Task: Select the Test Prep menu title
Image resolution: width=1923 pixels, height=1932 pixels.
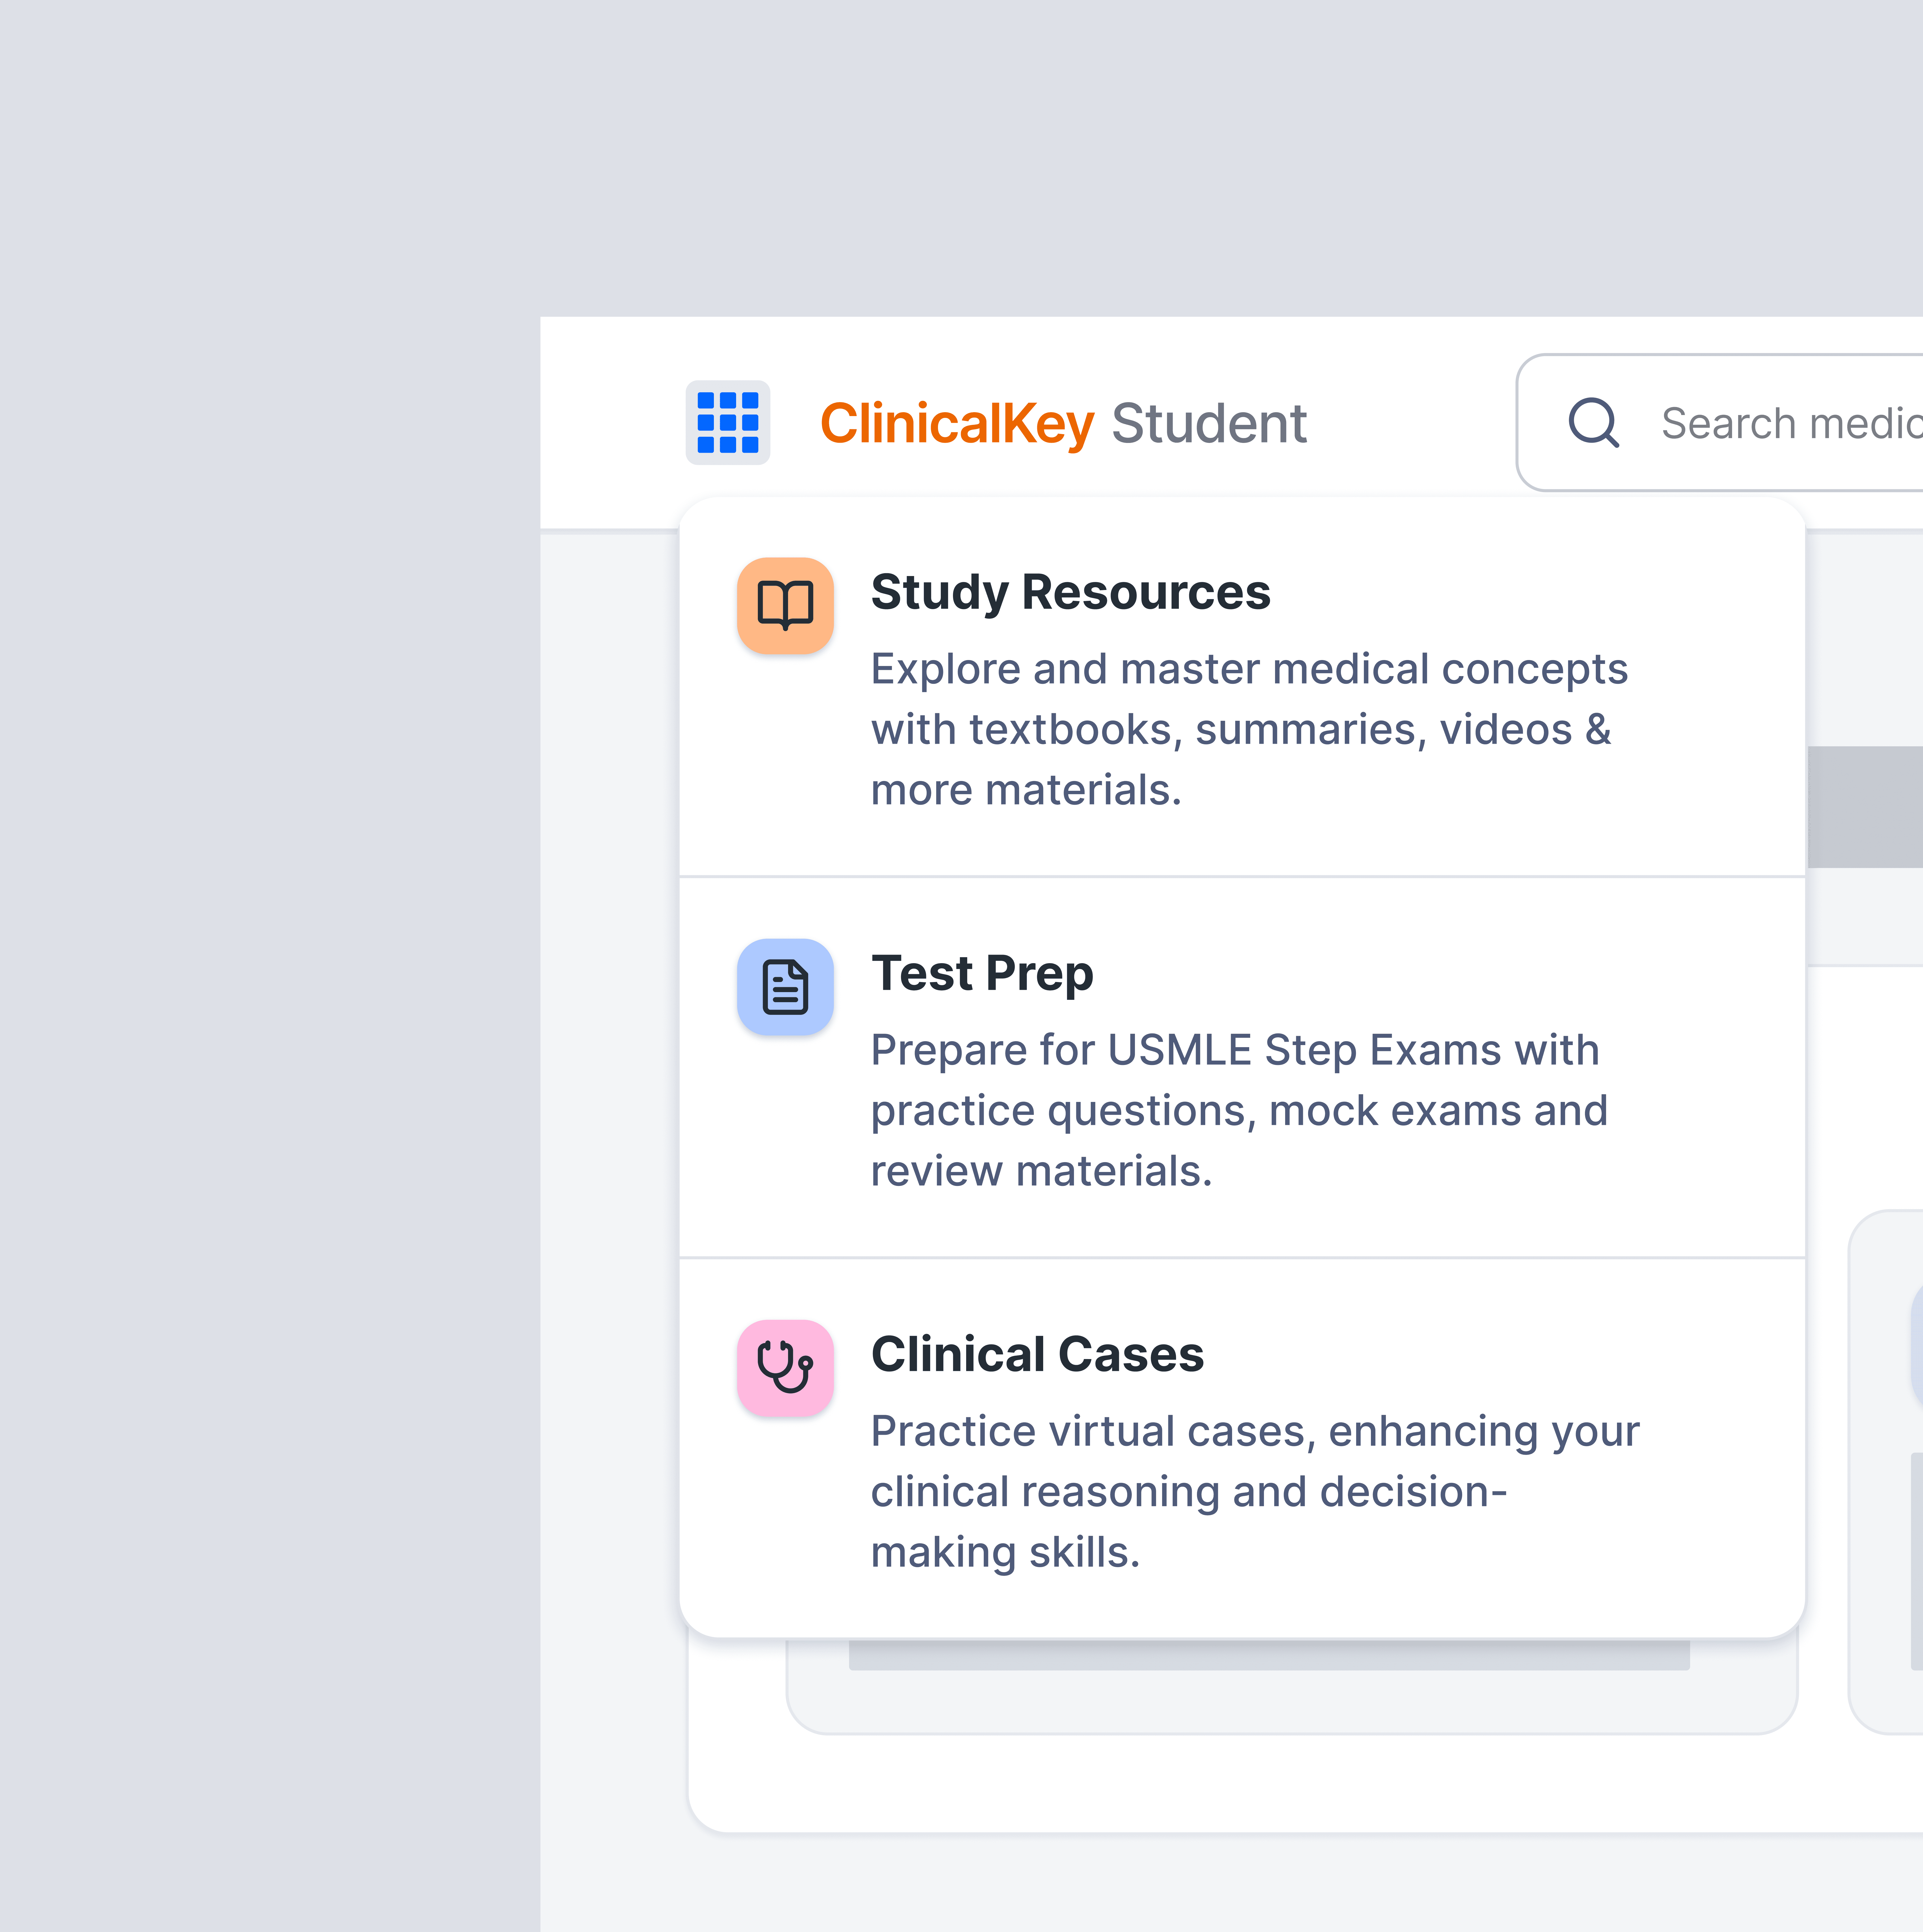Action: (x=982, y=973)
